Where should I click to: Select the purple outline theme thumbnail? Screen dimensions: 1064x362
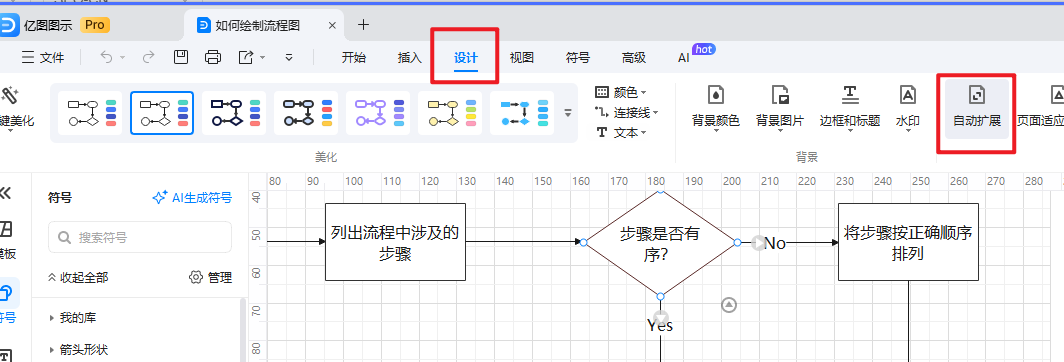pos(378,113)
